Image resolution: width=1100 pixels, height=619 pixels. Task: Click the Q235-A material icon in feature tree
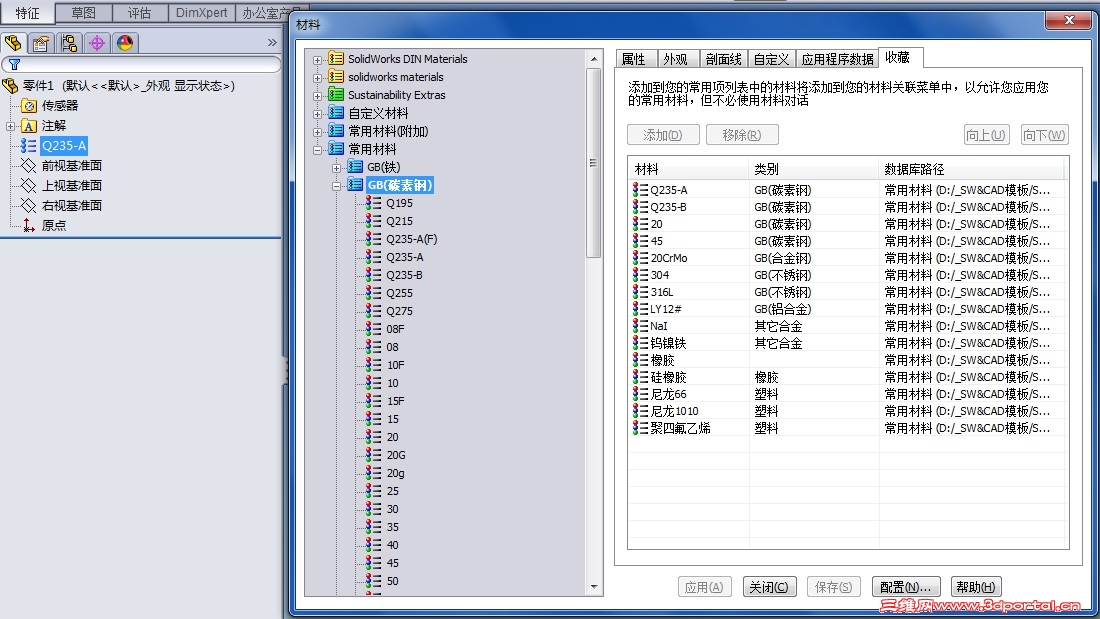pos(29,145)
